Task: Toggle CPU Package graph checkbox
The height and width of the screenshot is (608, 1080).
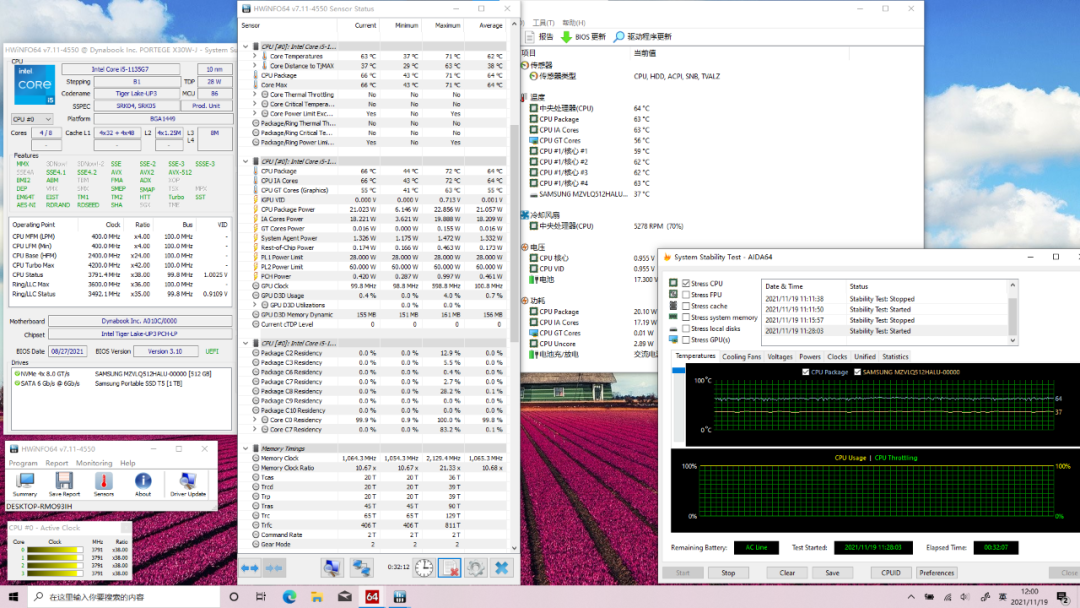Action: point(805,372)
